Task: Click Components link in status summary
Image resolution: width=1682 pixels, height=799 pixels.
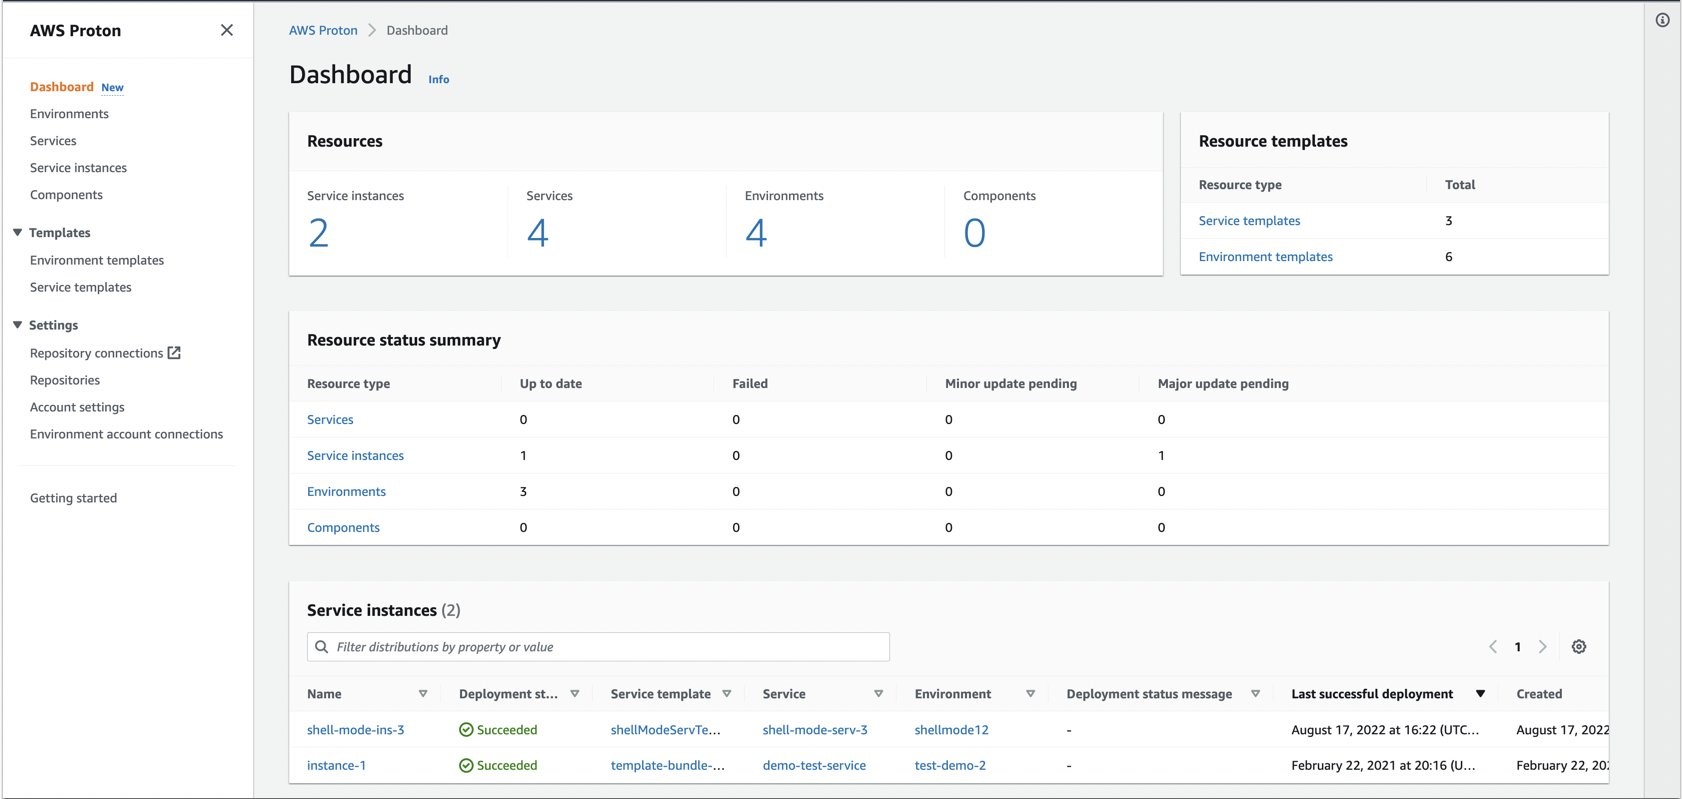Action: [343, 528]
